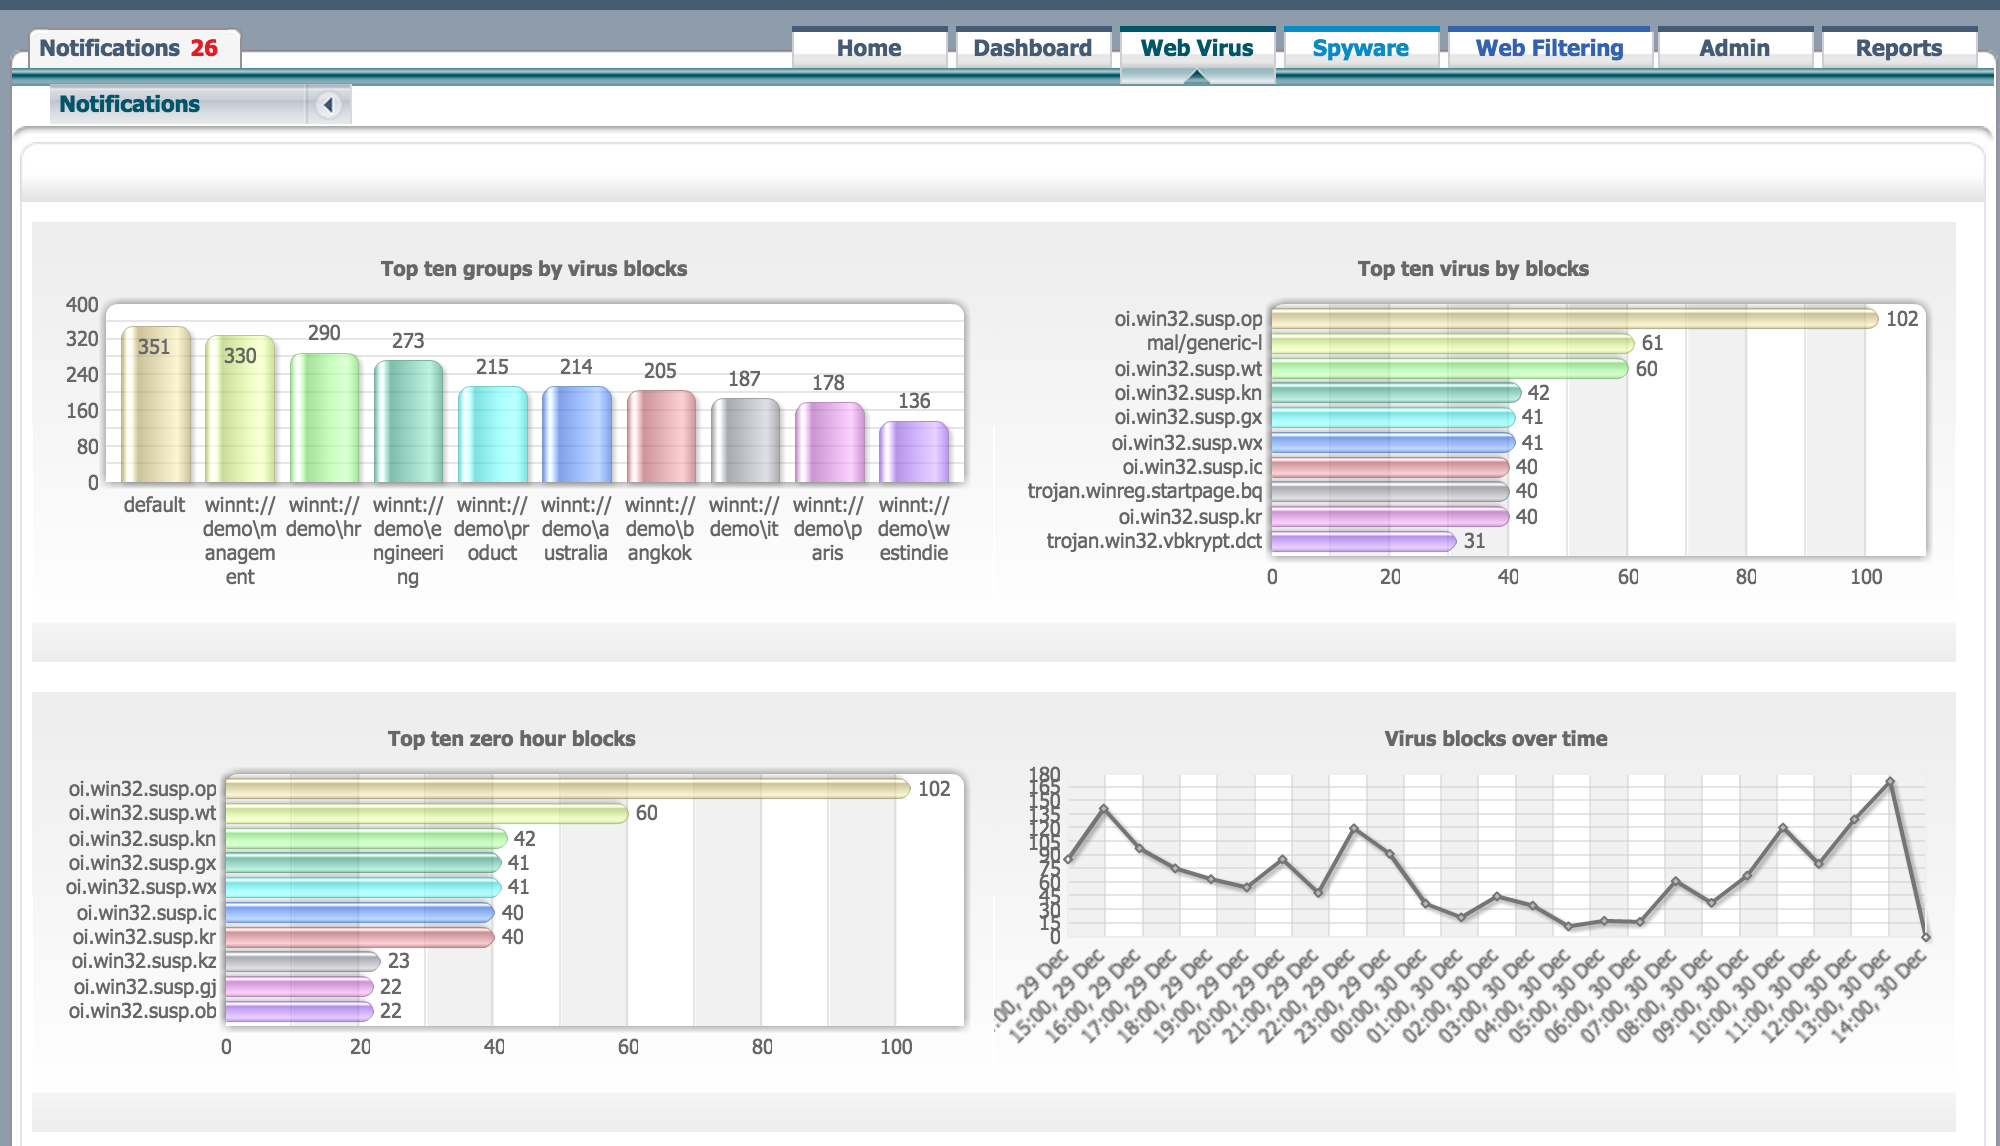Select the mal/generic-l bar with 61
Screen dimensions: 2000x1146
coord(1451,343)
